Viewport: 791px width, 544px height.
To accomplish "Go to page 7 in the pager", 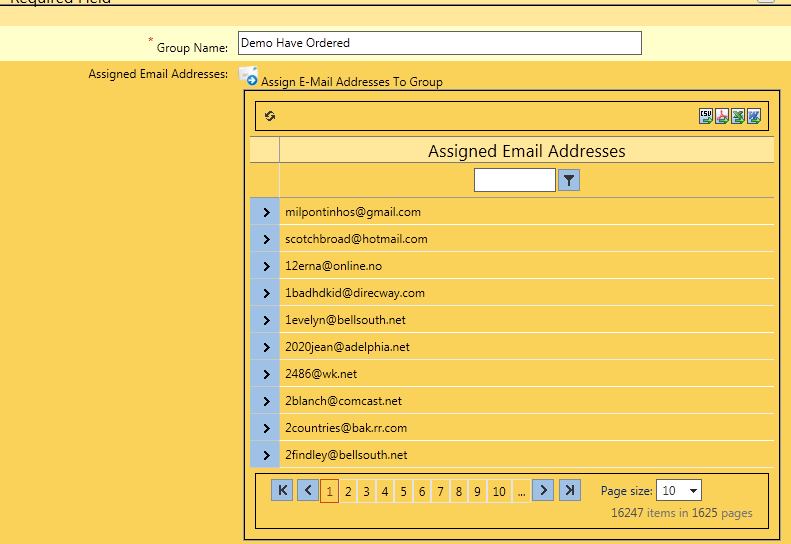I will coord(440,491).
